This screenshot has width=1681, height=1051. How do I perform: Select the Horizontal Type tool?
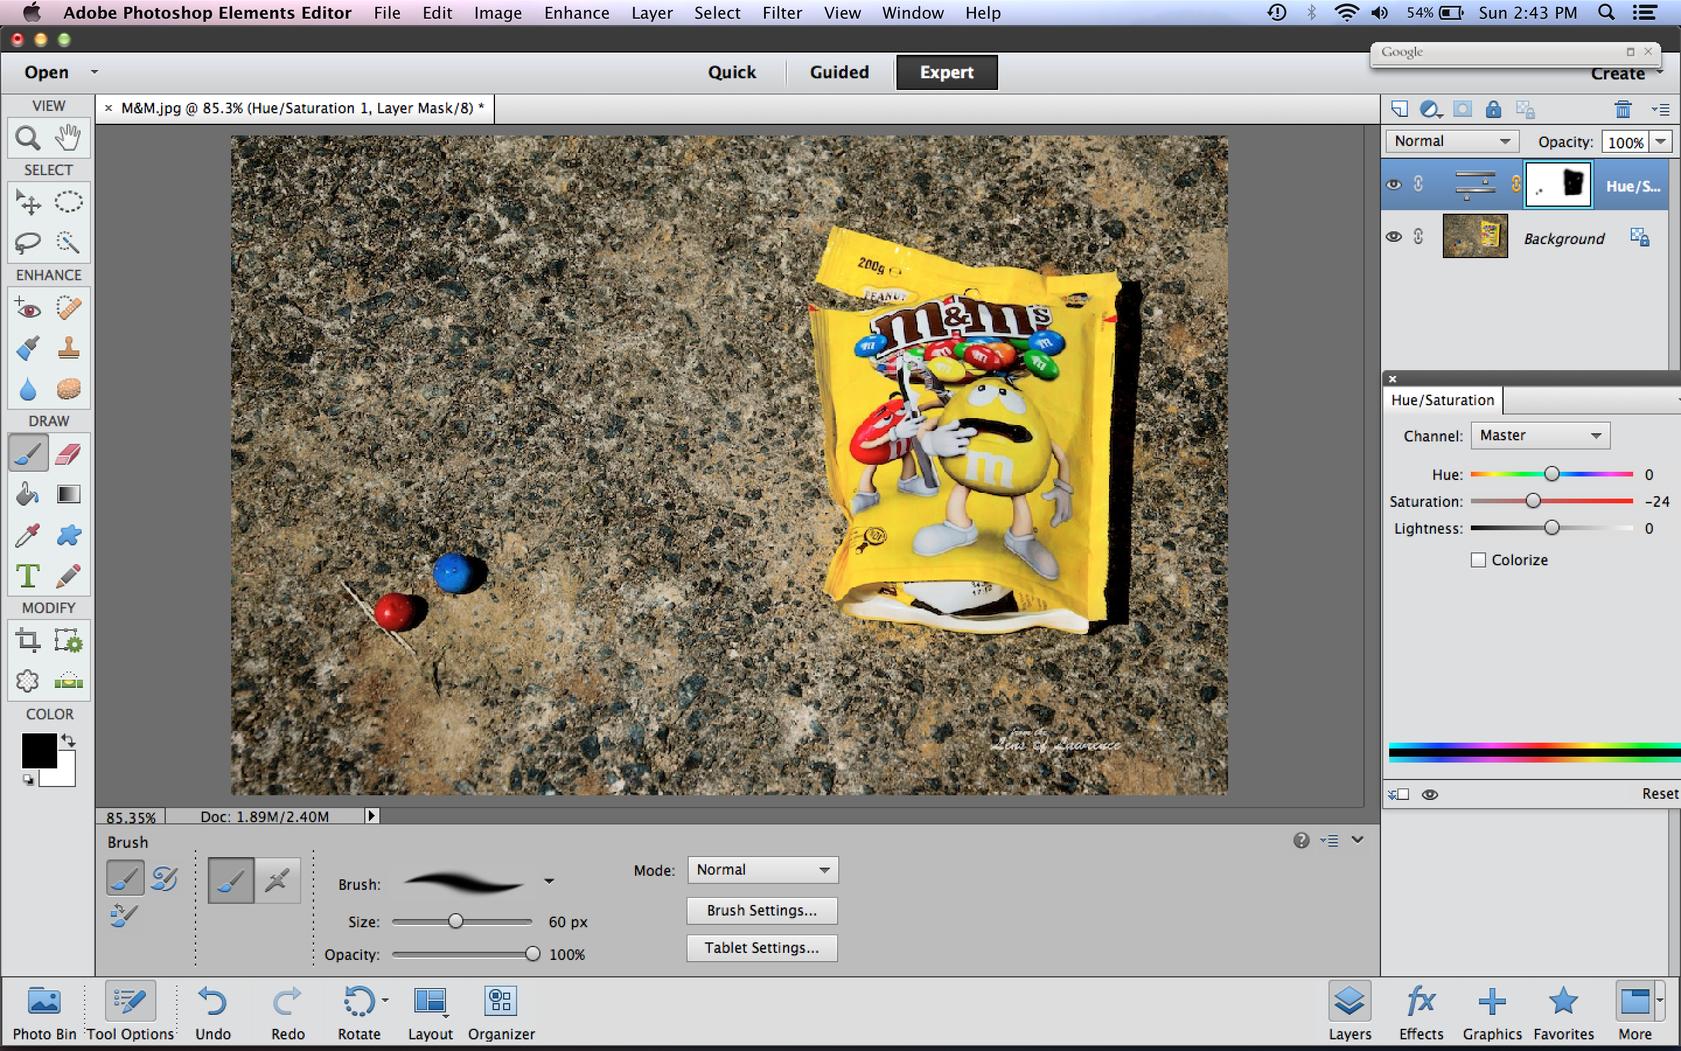(28, 576)
